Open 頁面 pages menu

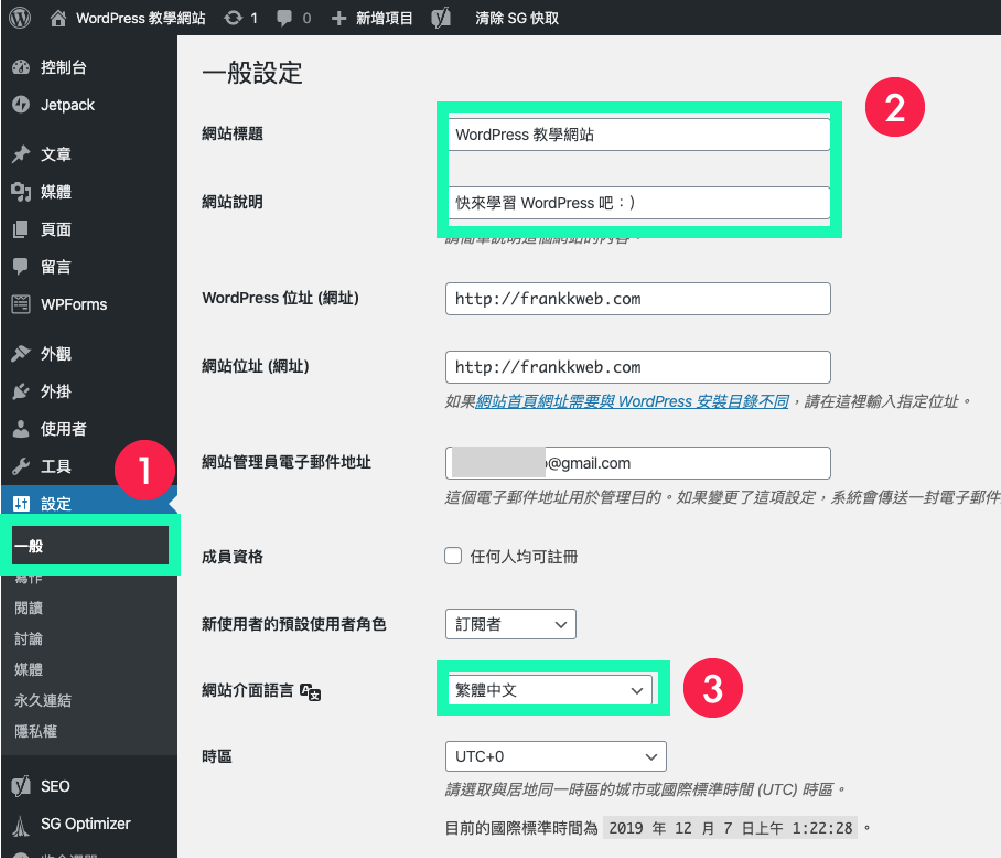pos(56,229)
